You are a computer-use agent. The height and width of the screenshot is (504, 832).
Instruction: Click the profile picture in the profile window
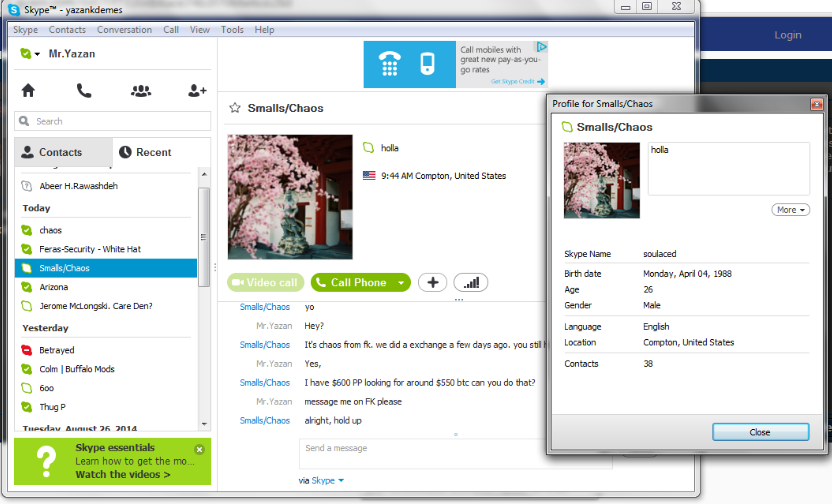point(602,180)
